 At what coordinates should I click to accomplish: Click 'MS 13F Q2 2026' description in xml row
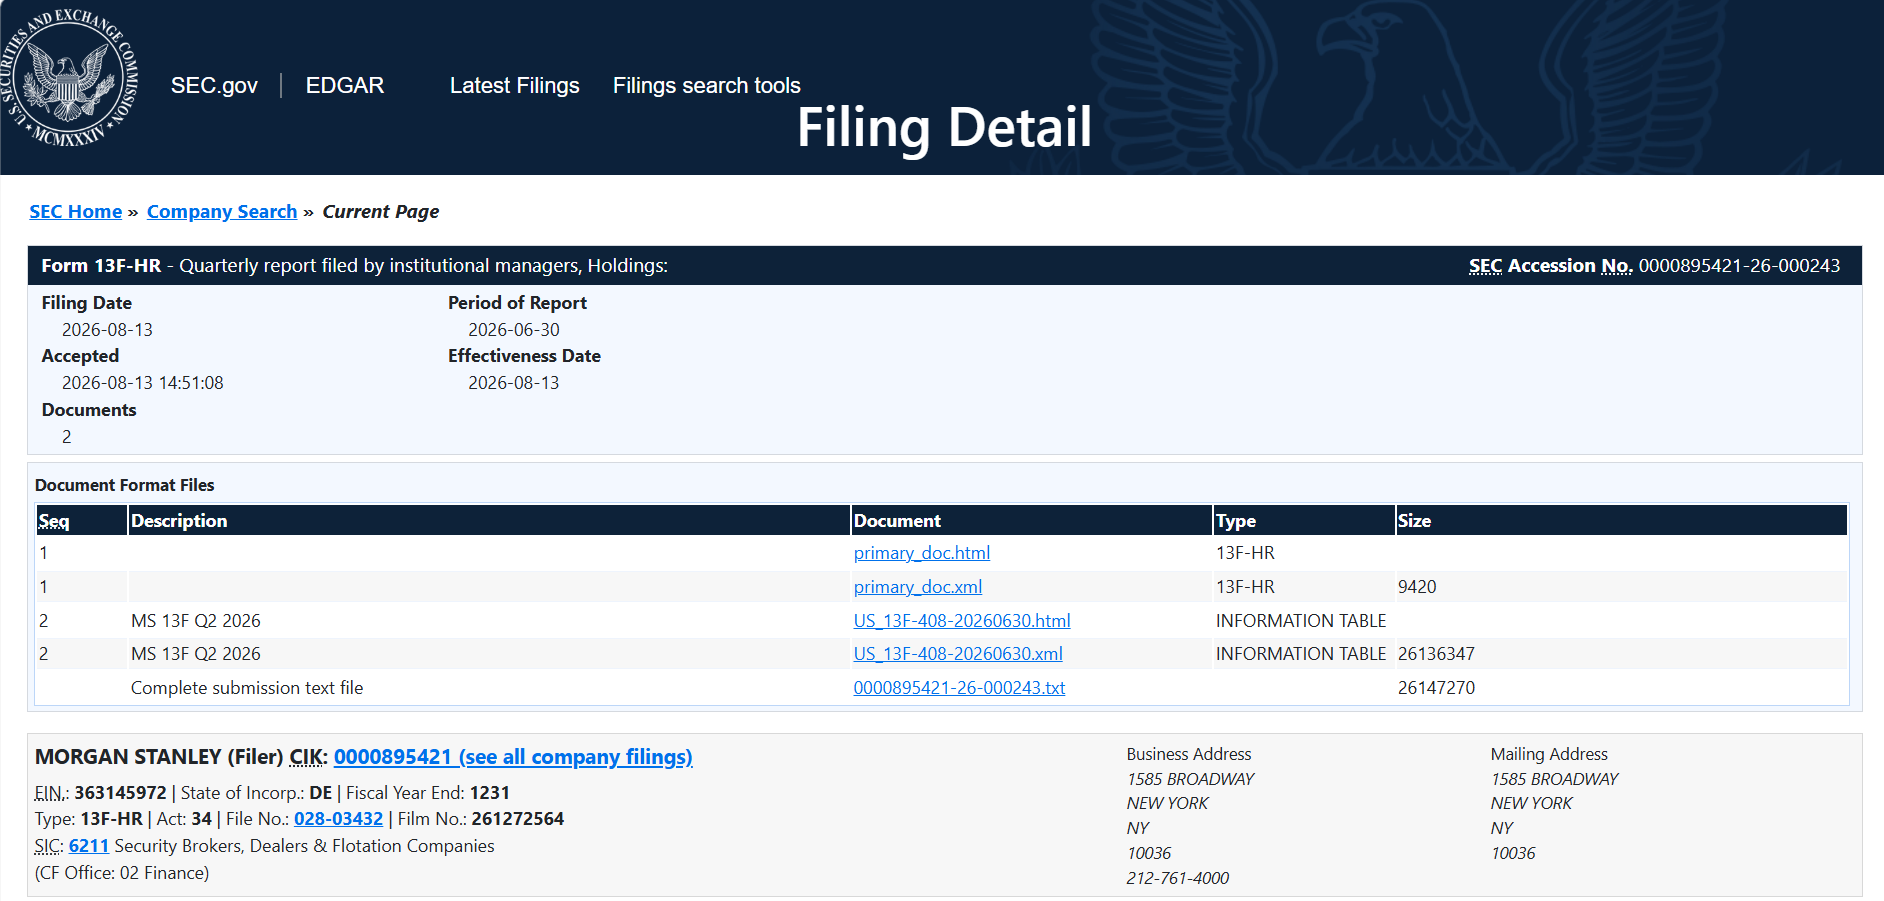[196, 654]
